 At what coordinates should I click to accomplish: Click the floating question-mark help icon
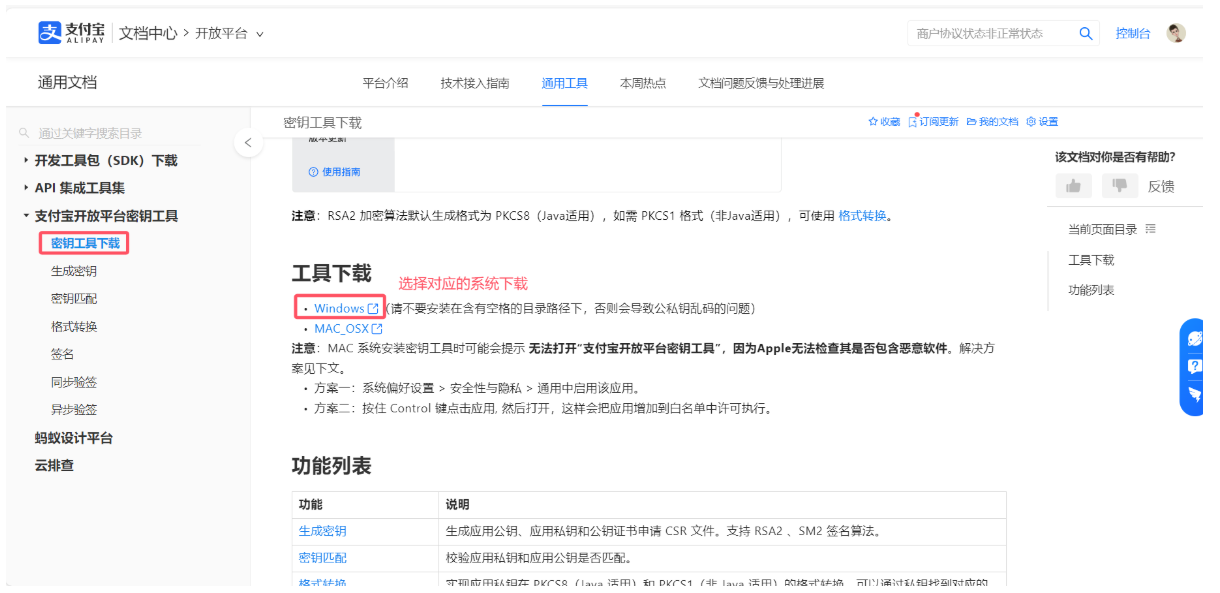(1194, 366)
